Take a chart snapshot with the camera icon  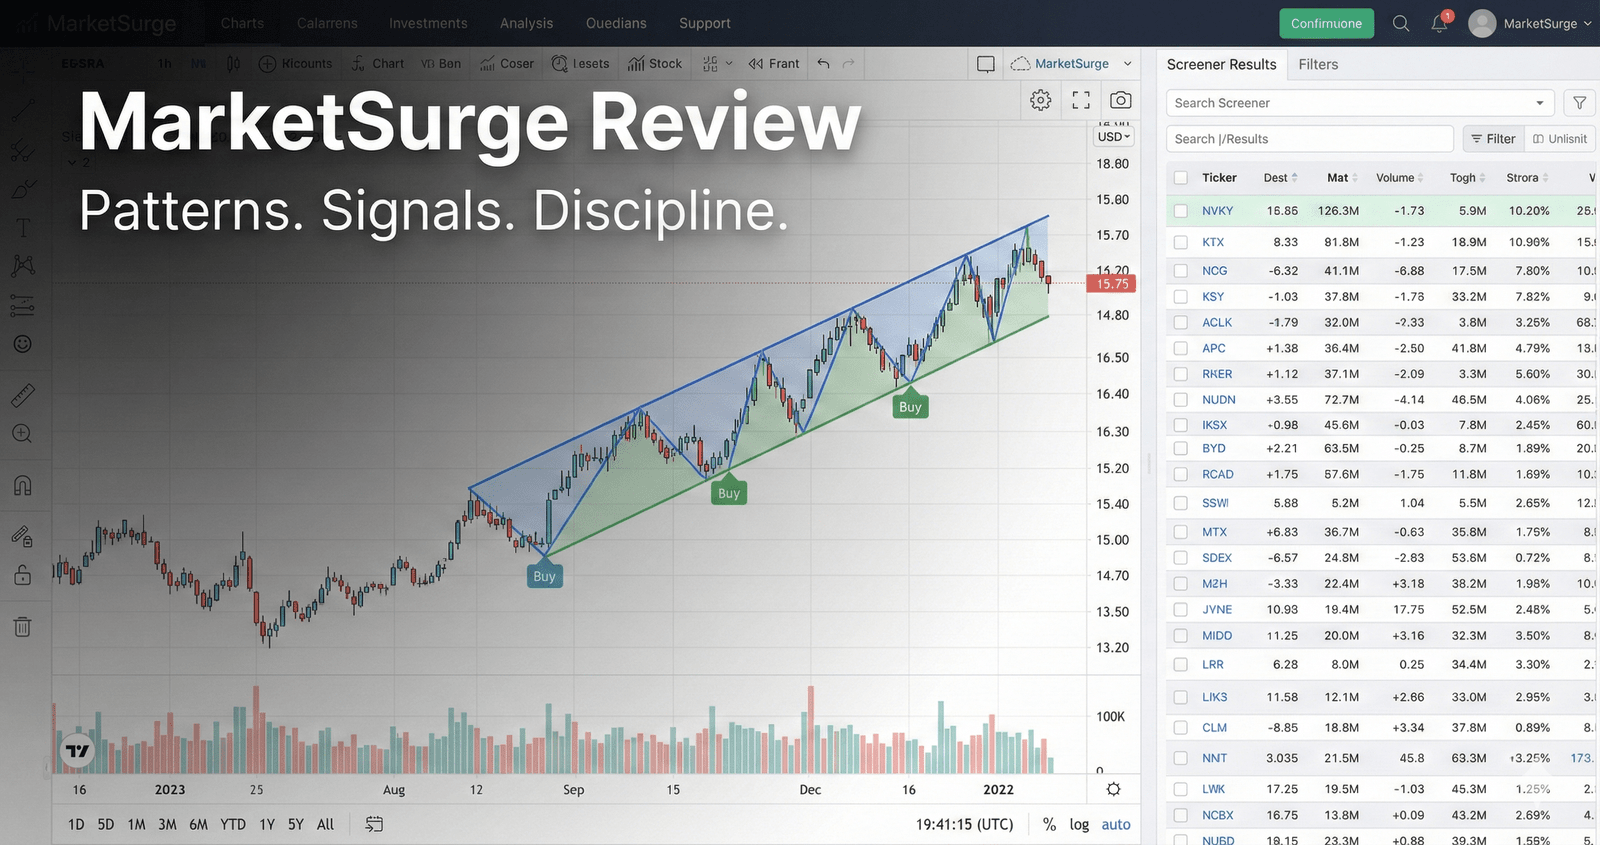coord(1121,100)
